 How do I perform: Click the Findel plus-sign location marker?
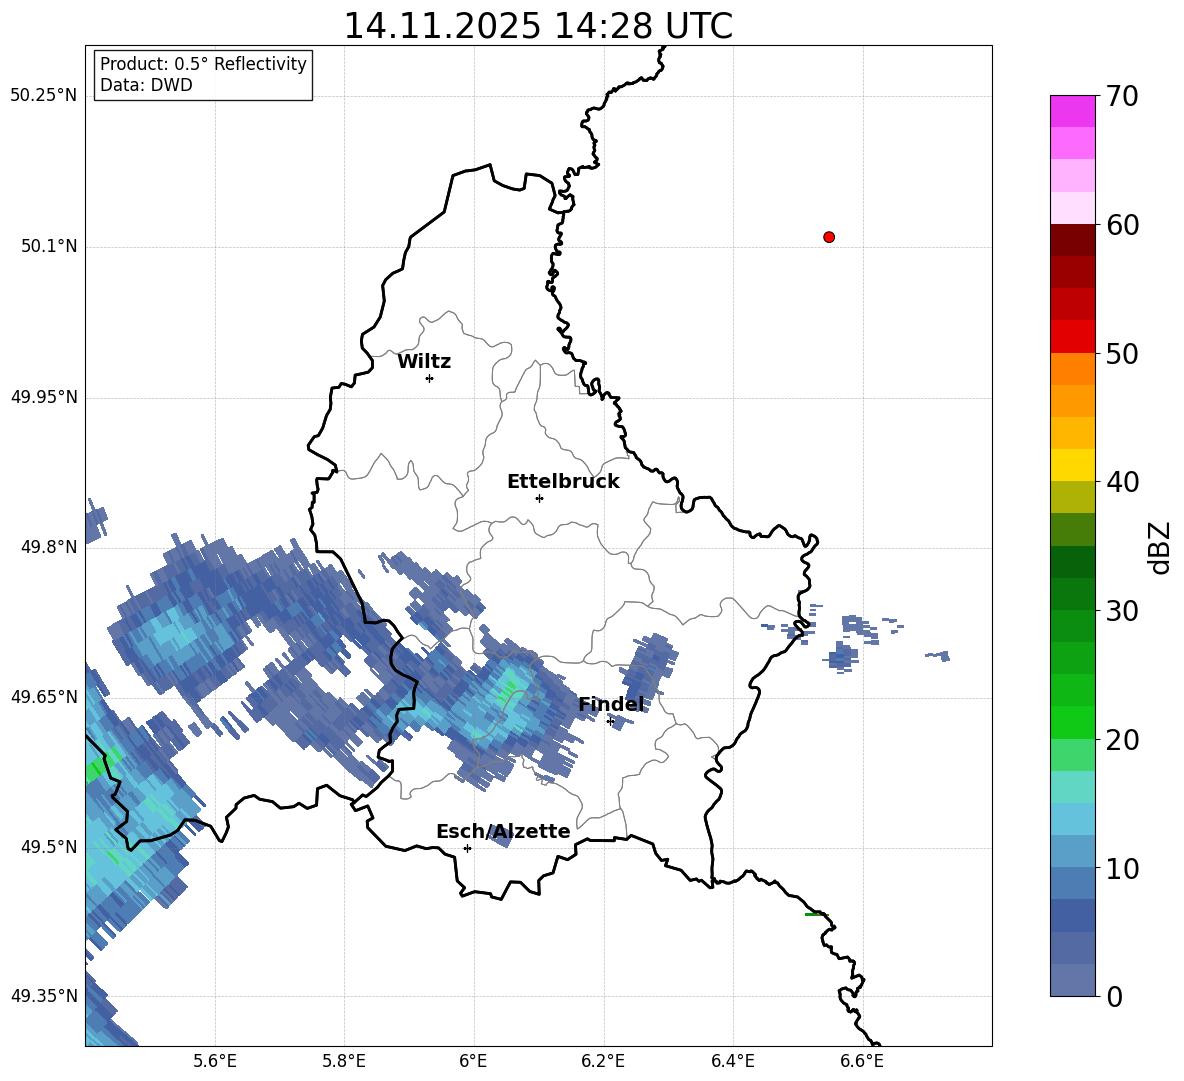pyautogui.click(x=611, y=722)
